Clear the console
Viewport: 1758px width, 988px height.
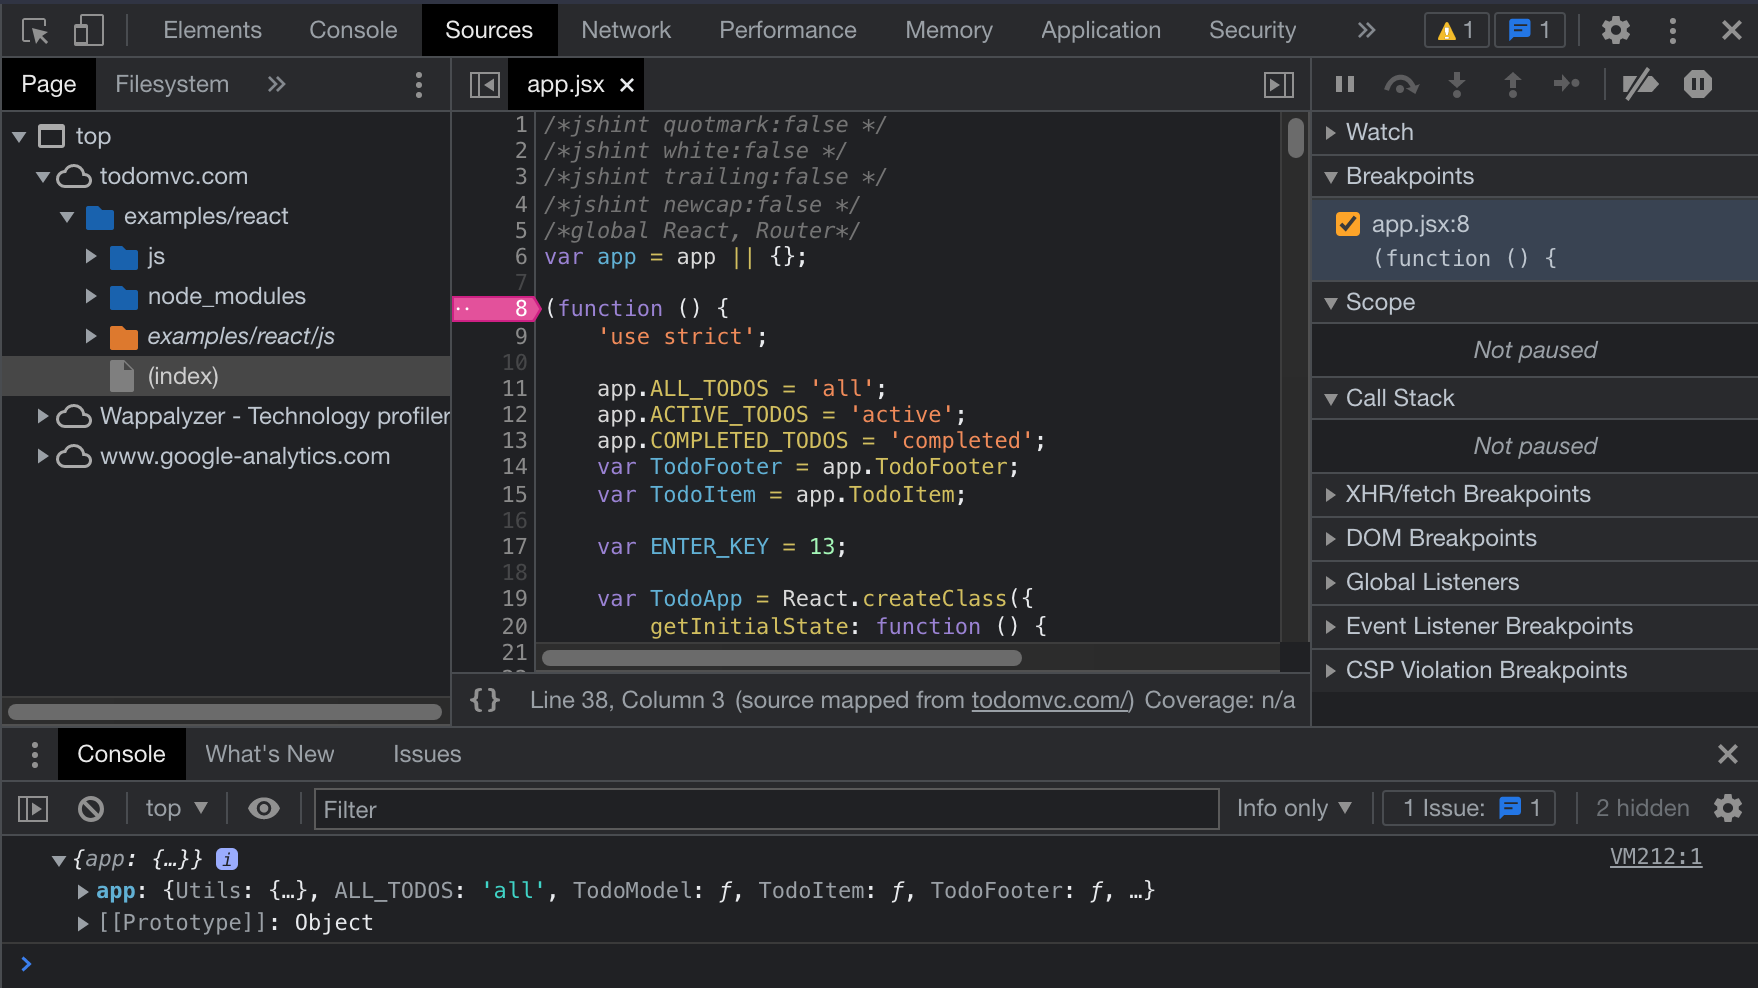pos(91,808)
